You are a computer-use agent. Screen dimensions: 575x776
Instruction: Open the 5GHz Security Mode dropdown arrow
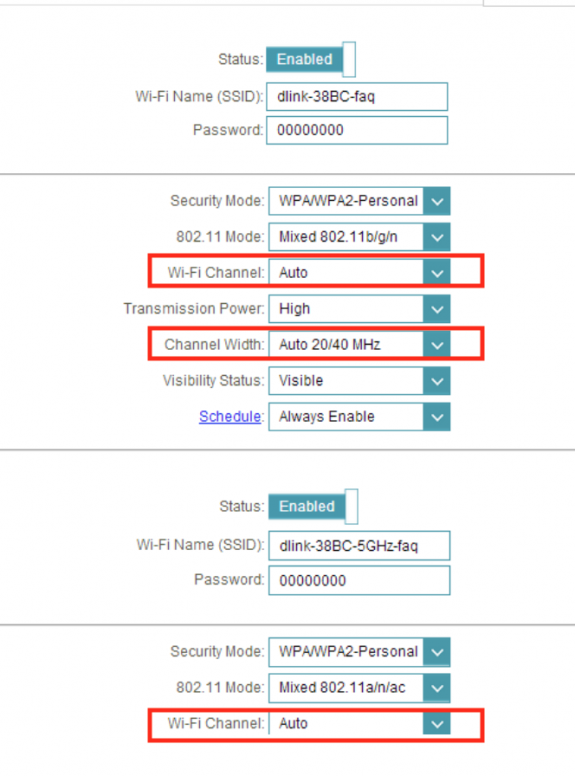tap(436, 652)
